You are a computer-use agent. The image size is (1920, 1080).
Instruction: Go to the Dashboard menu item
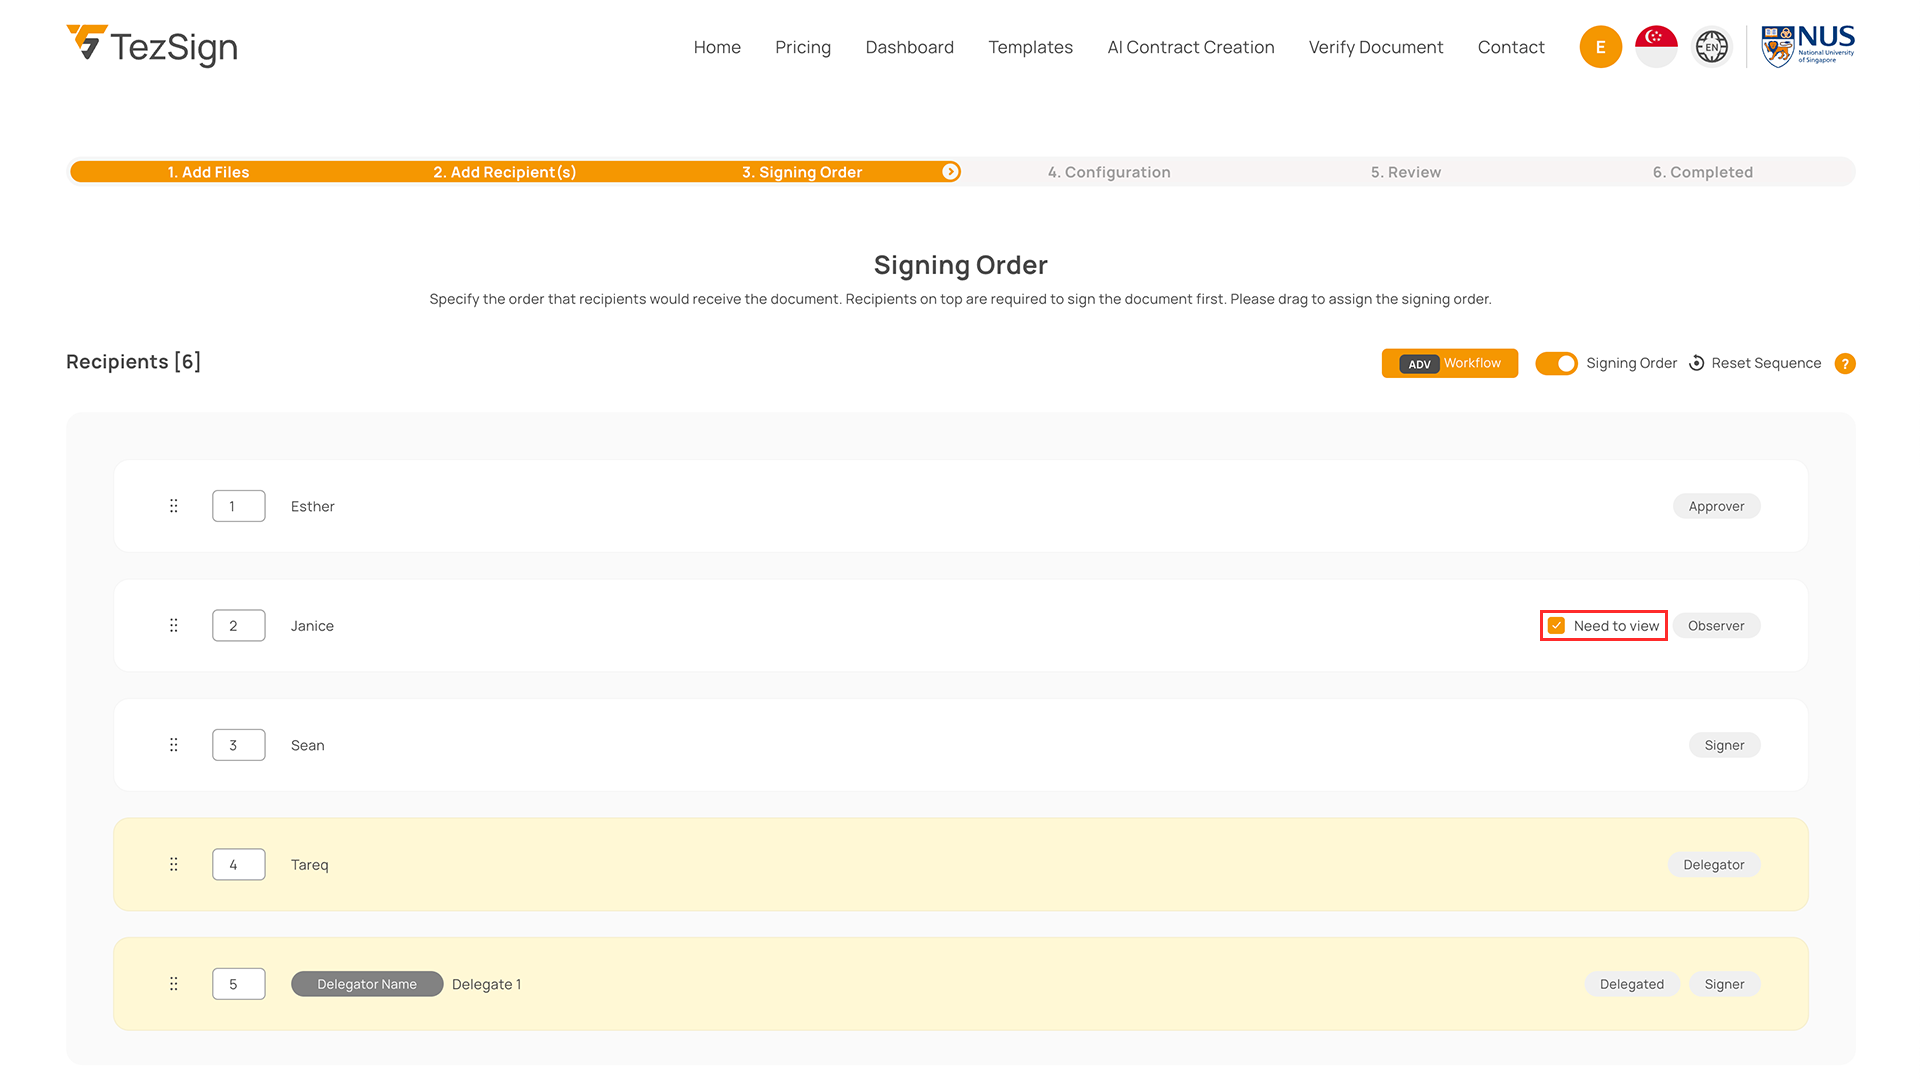click(909, 47)
